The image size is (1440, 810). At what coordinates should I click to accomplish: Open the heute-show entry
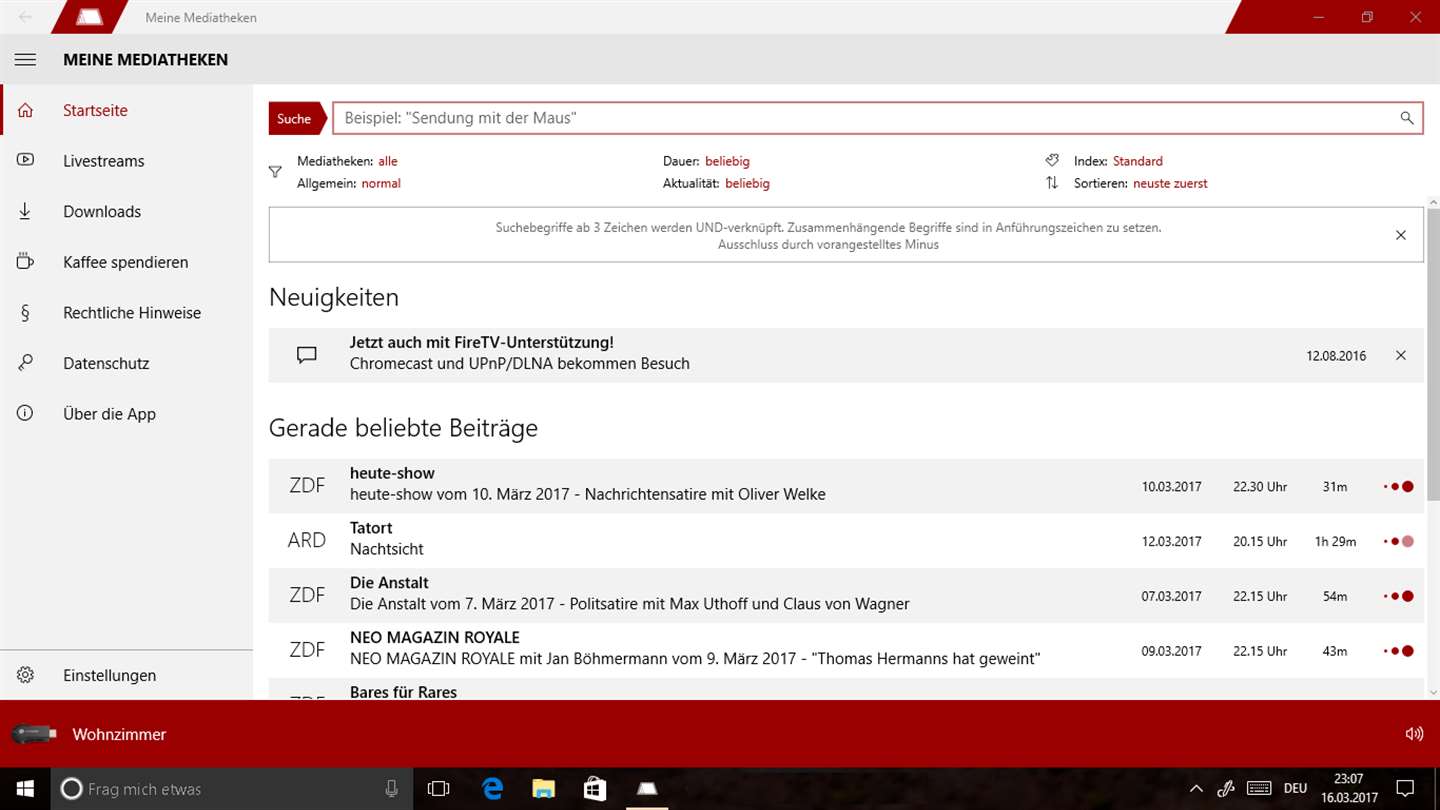[x=846, y=486]
